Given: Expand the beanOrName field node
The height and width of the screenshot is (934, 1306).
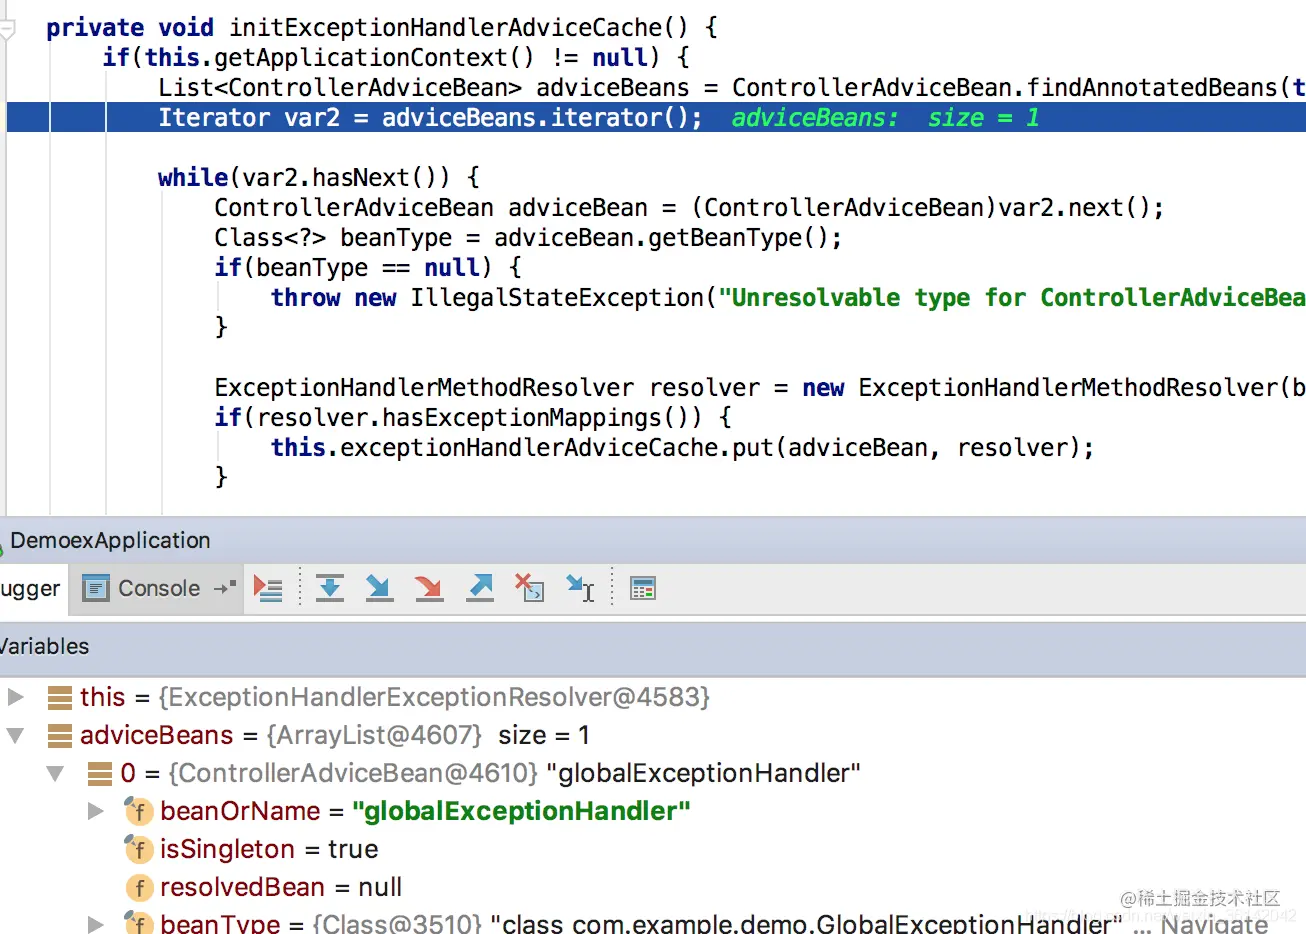Looking at the screenshot, I should pos(96,811).
